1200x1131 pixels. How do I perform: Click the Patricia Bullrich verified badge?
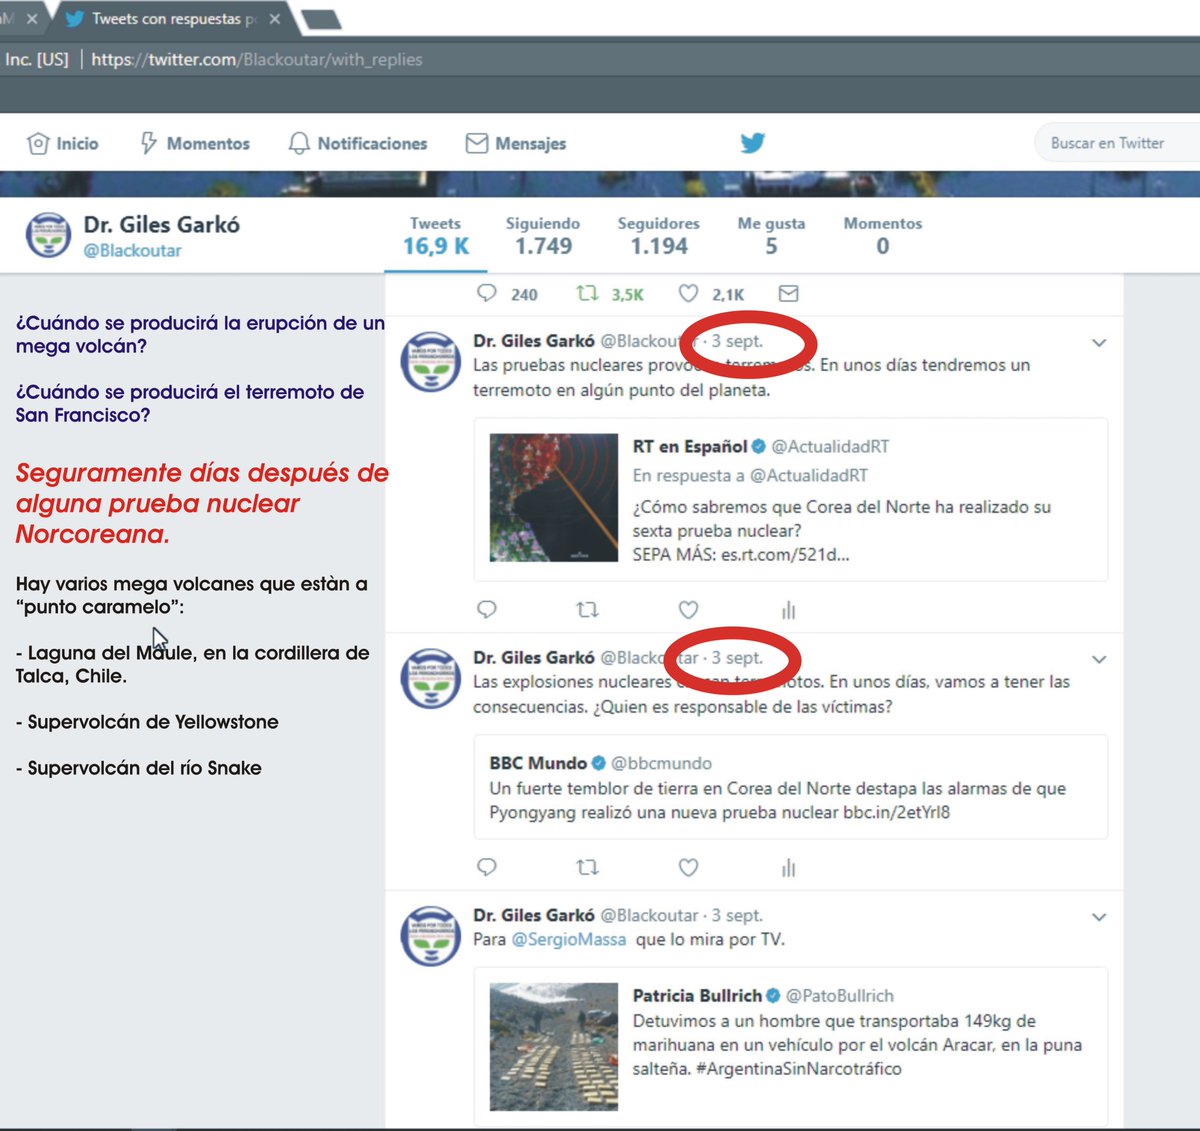(773, 996)
